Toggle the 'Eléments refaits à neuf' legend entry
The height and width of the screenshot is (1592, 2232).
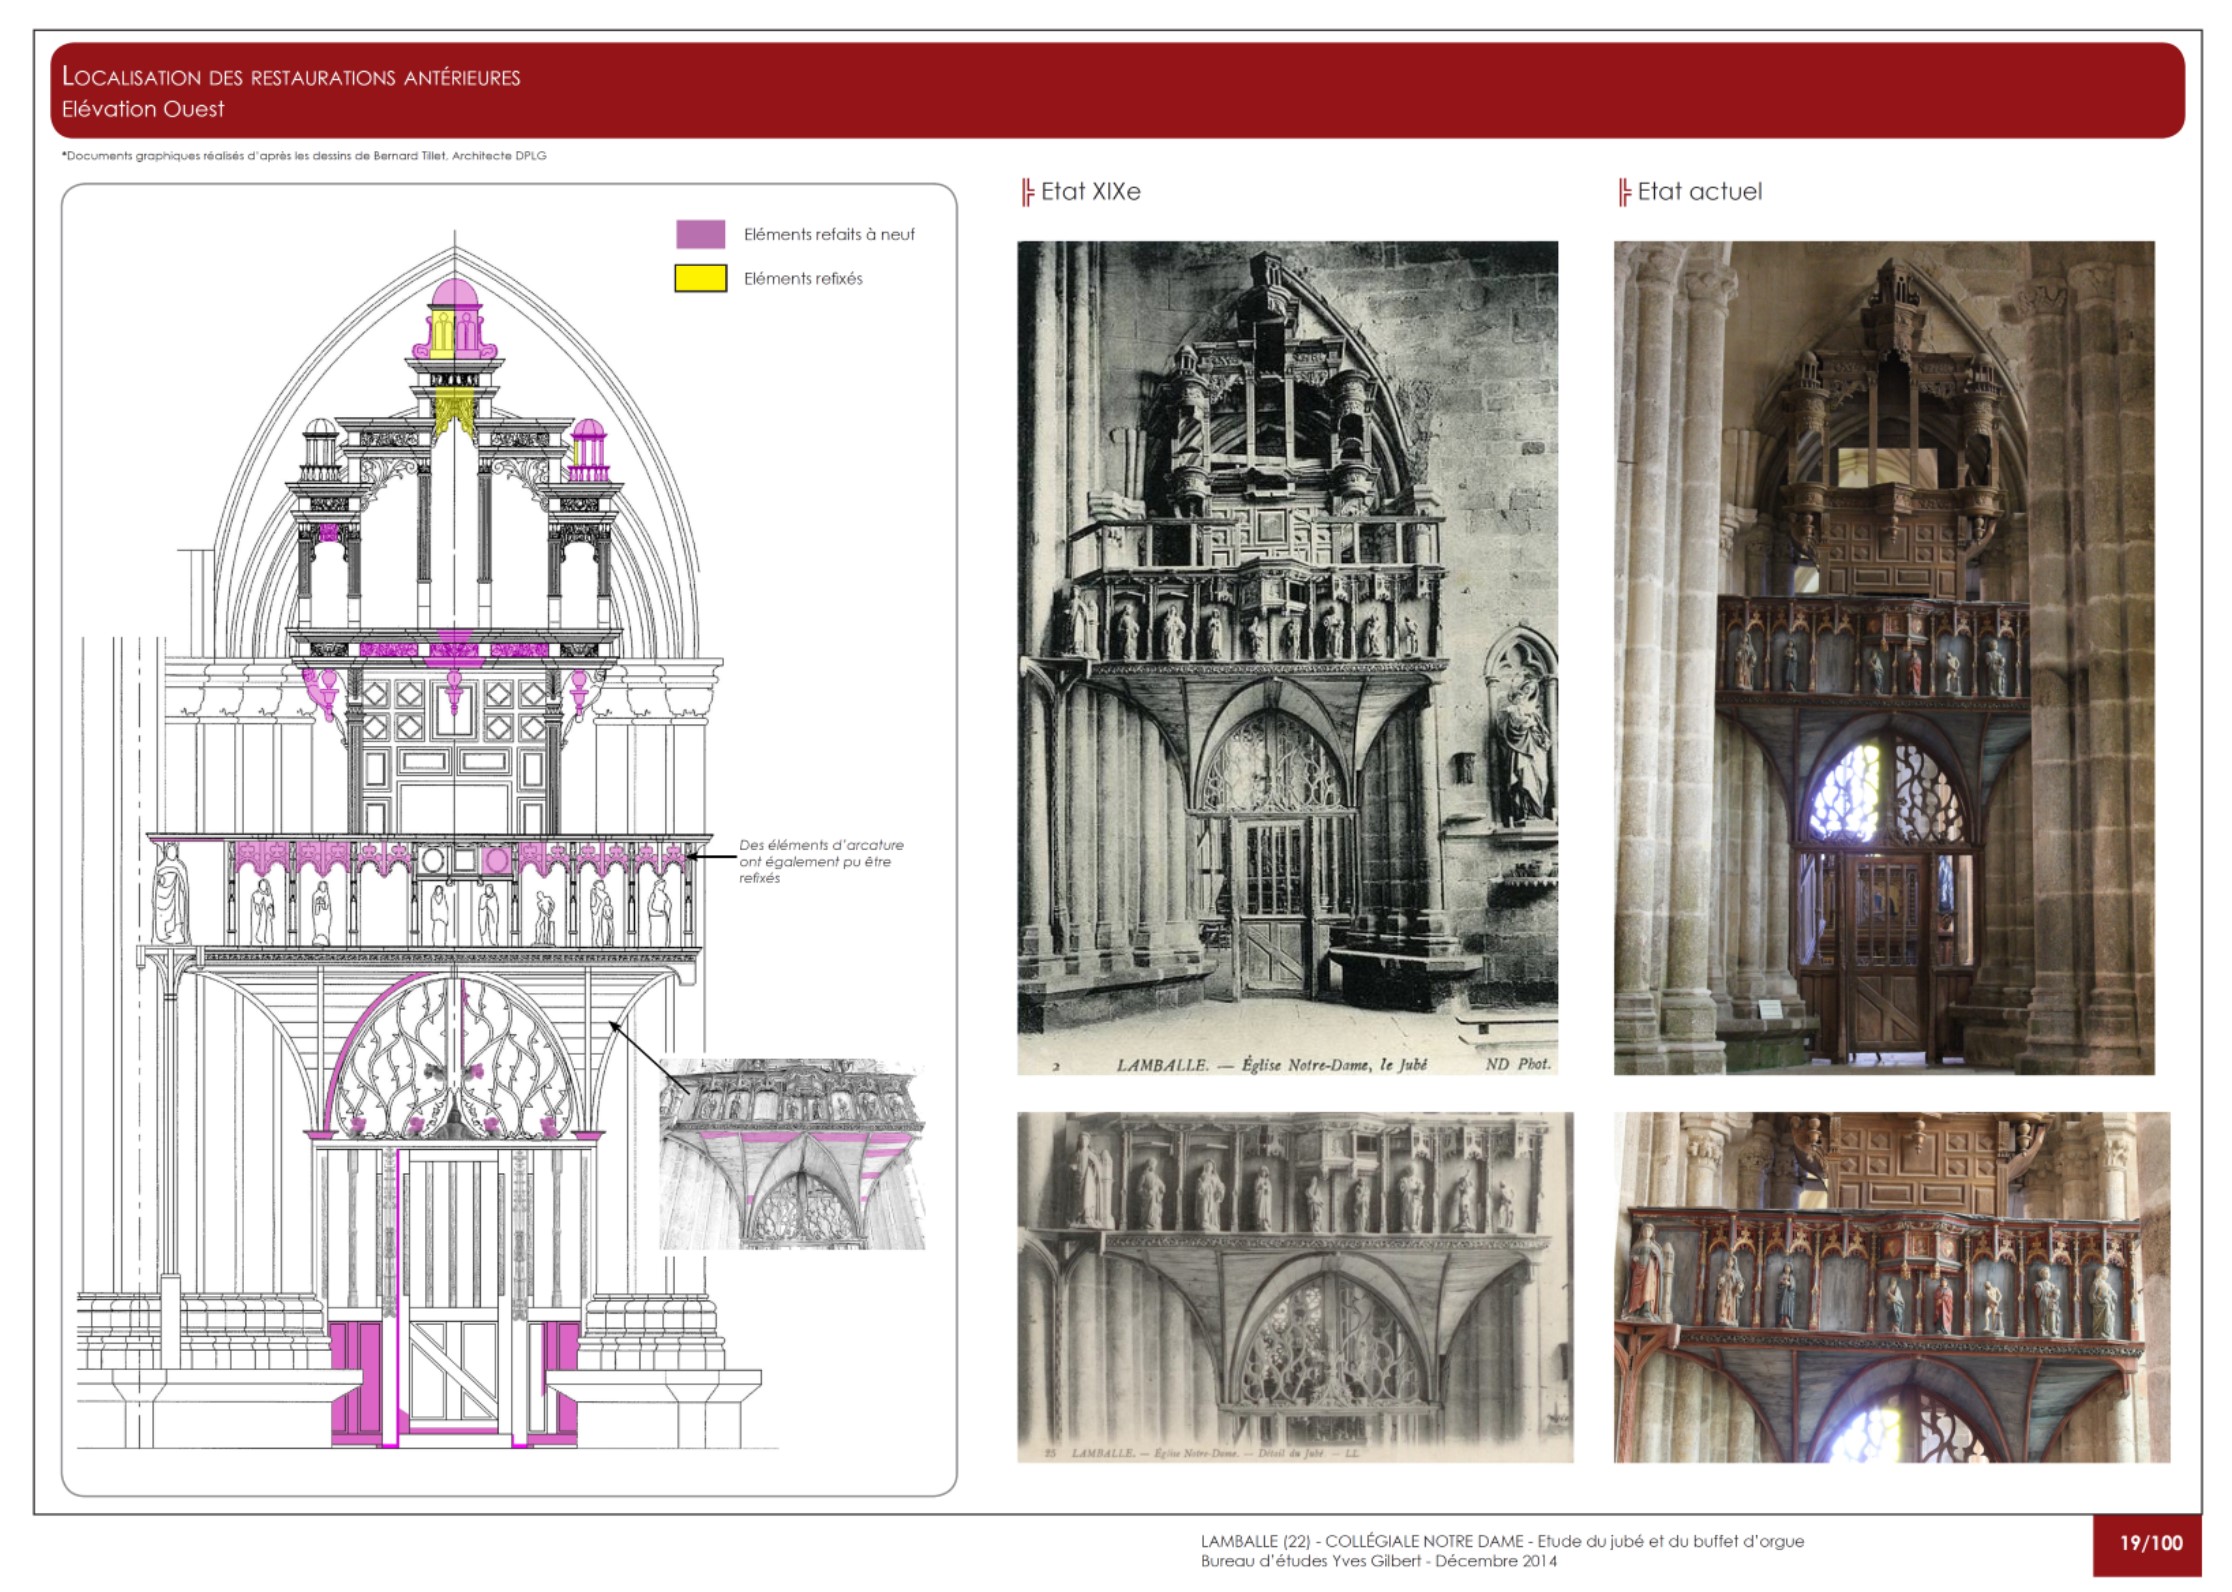point(830,233)
